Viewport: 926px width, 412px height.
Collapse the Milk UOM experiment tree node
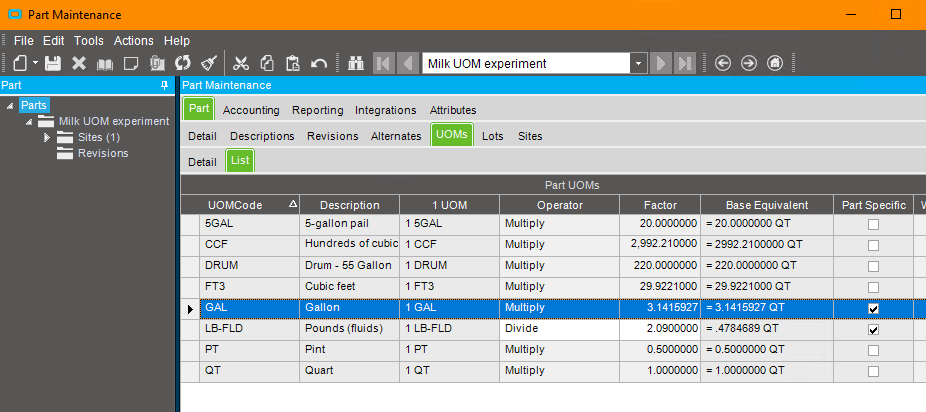(x=29, y=122)
